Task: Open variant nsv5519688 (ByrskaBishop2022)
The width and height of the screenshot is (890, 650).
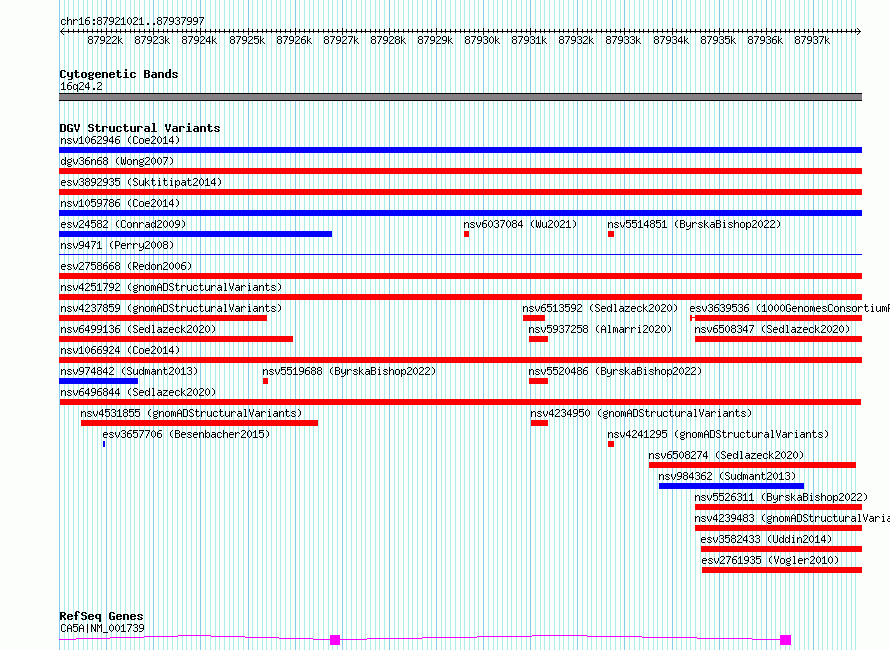Action: [349, 371]
